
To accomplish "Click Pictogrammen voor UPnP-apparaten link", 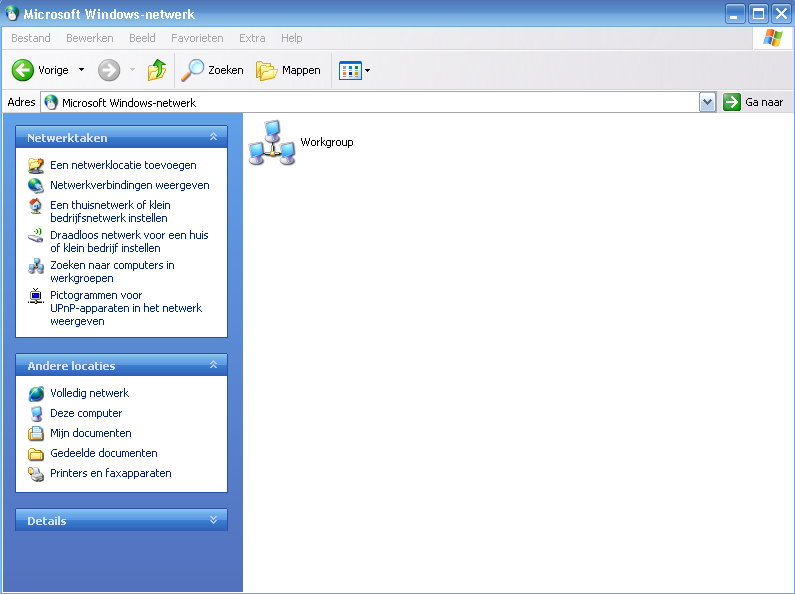I will coord(126,308).
